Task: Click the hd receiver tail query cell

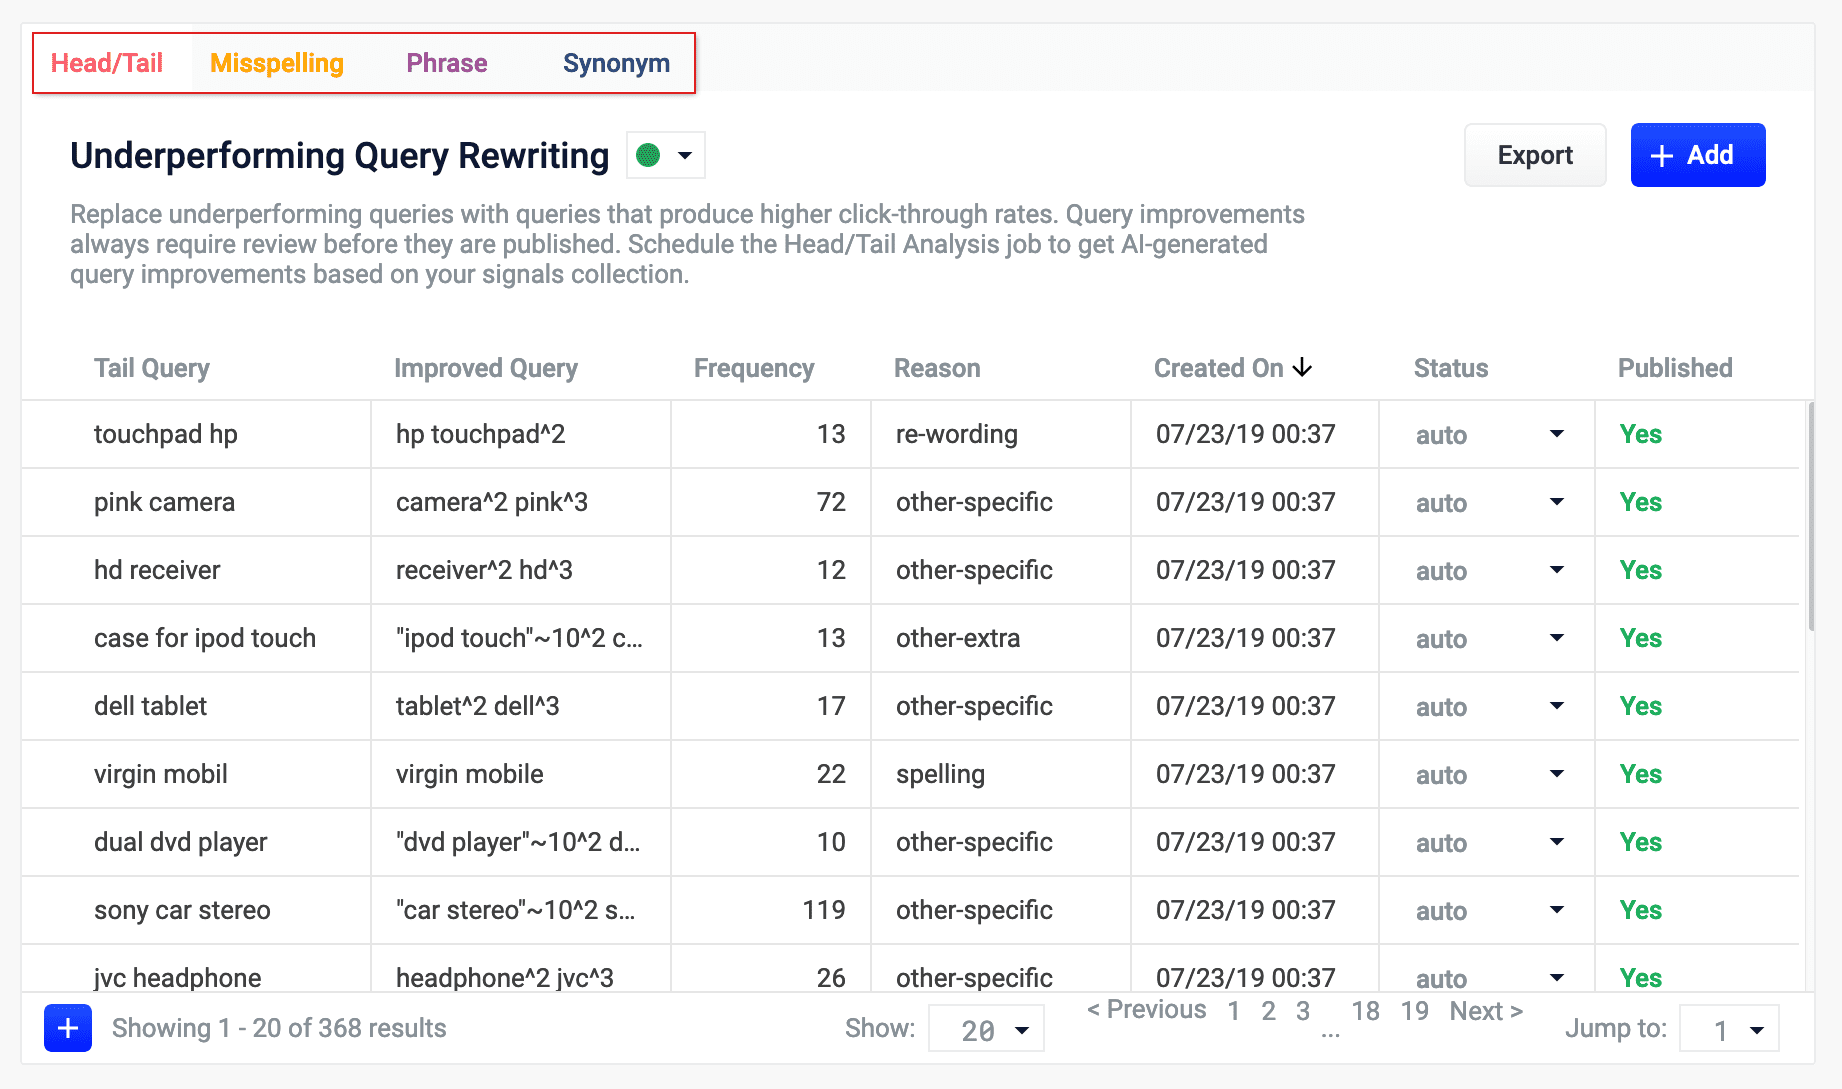Action: (196, 570)
